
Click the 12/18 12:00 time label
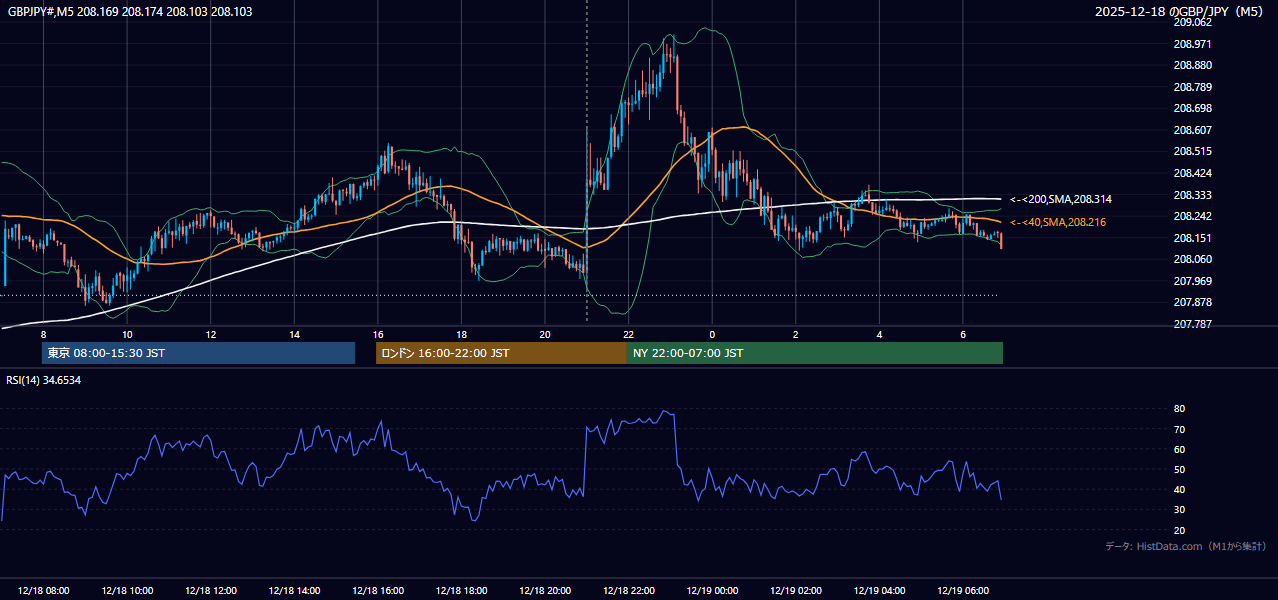[x=210, y=591]
